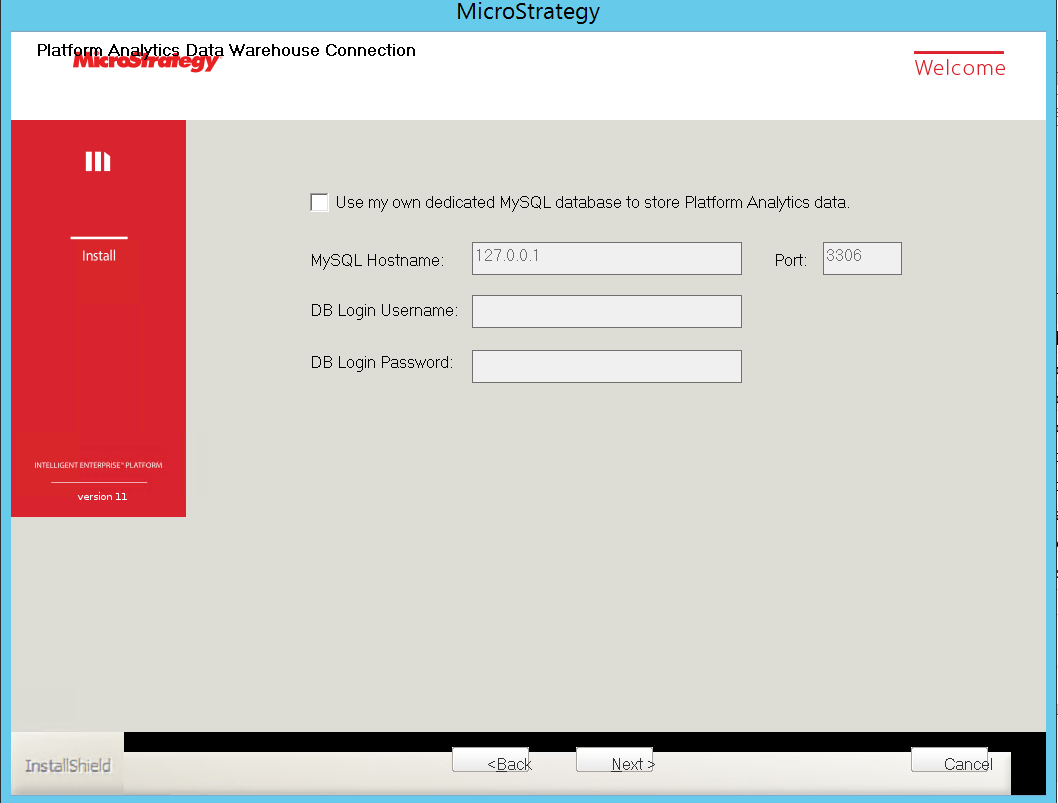Select the Install step in sidebar

pos(99,256)
